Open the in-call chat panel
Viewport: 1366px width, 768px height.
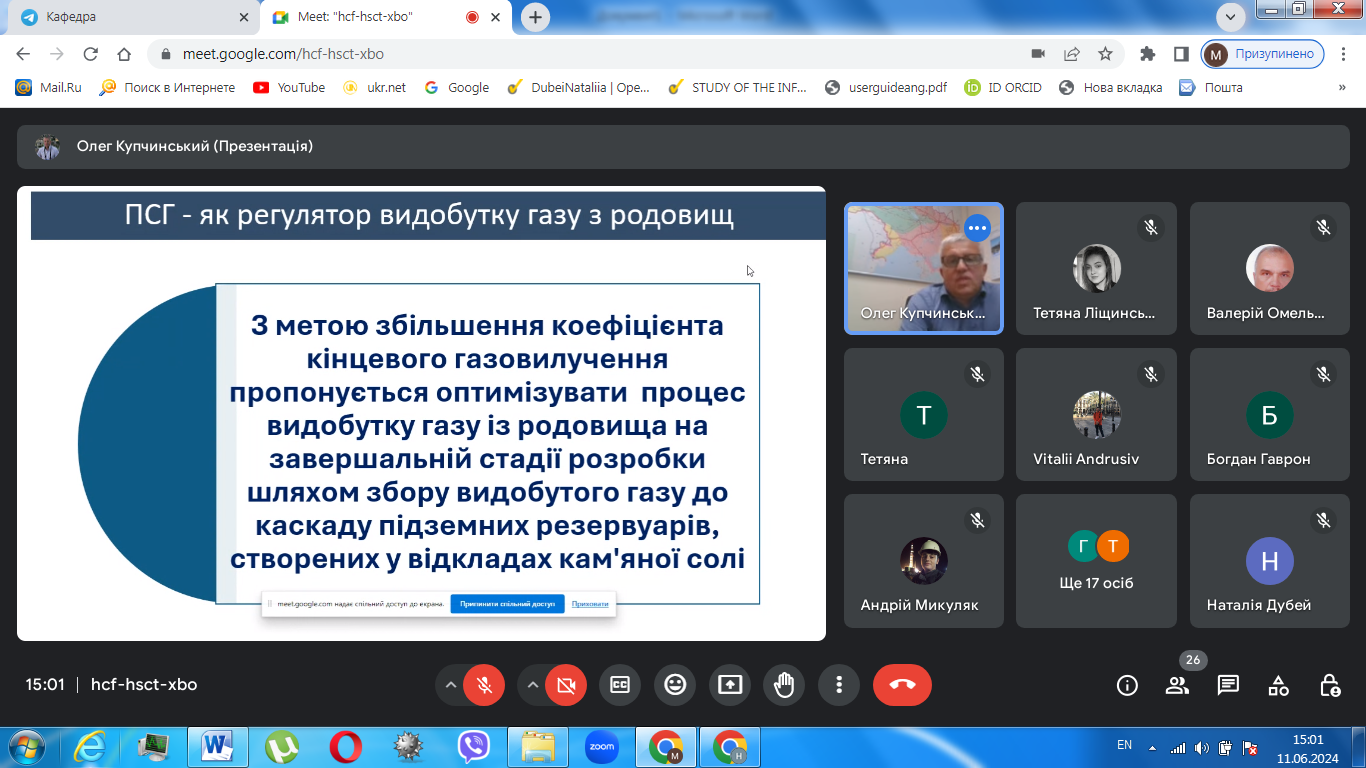(1227, 685)
